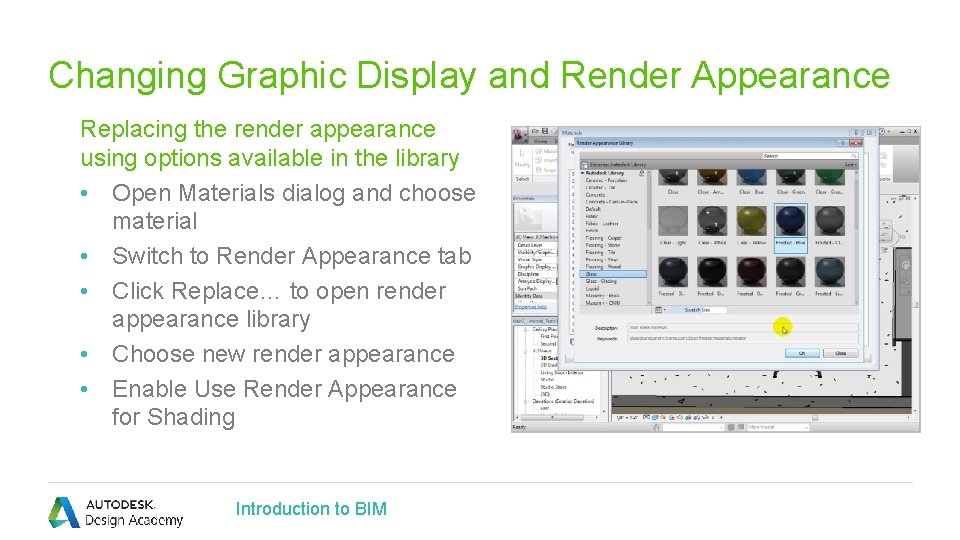The image size is (960, 540).
Task: Select the Flooring - Tile category
Action: click(x=600, y=252)
